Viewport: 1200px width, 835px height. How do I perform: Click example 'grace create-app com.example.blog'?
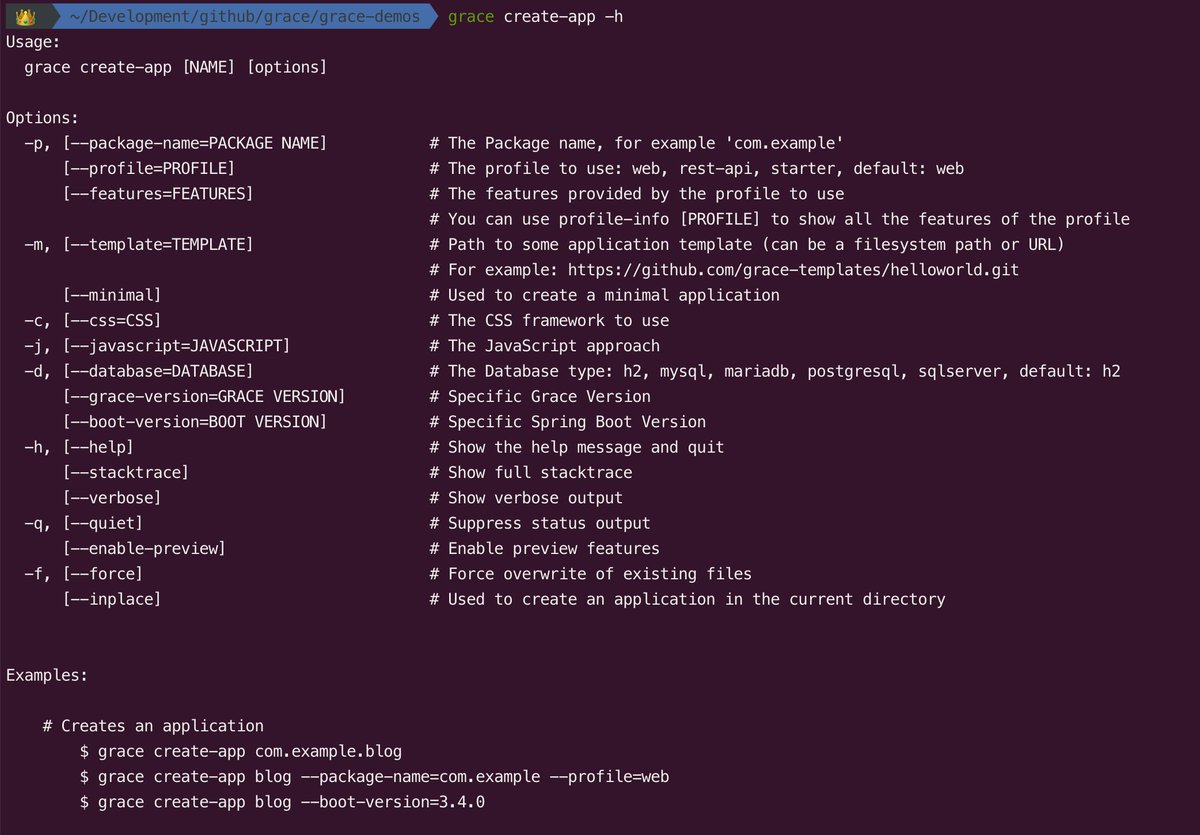(241, 751)
